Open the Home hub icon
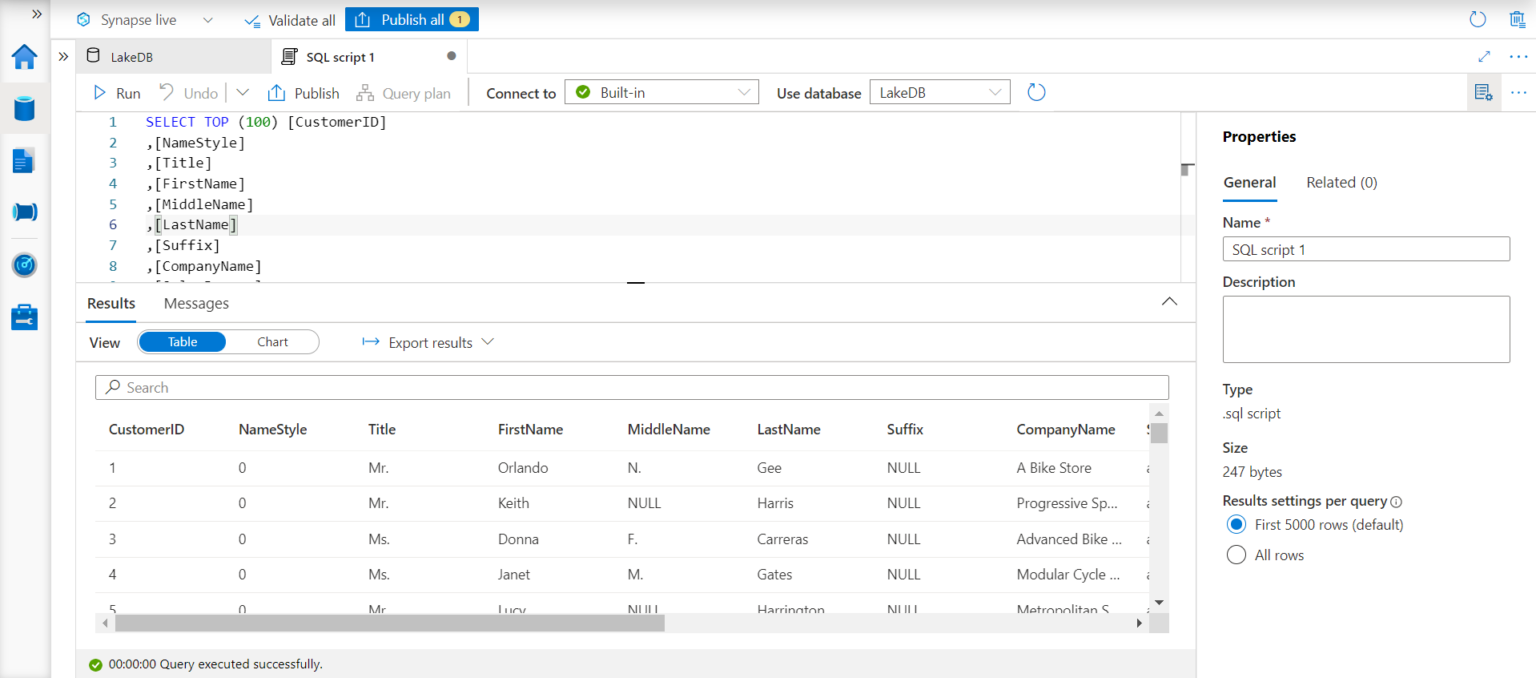The height and width of the screenshot is (678, 1536). (24, 57)
